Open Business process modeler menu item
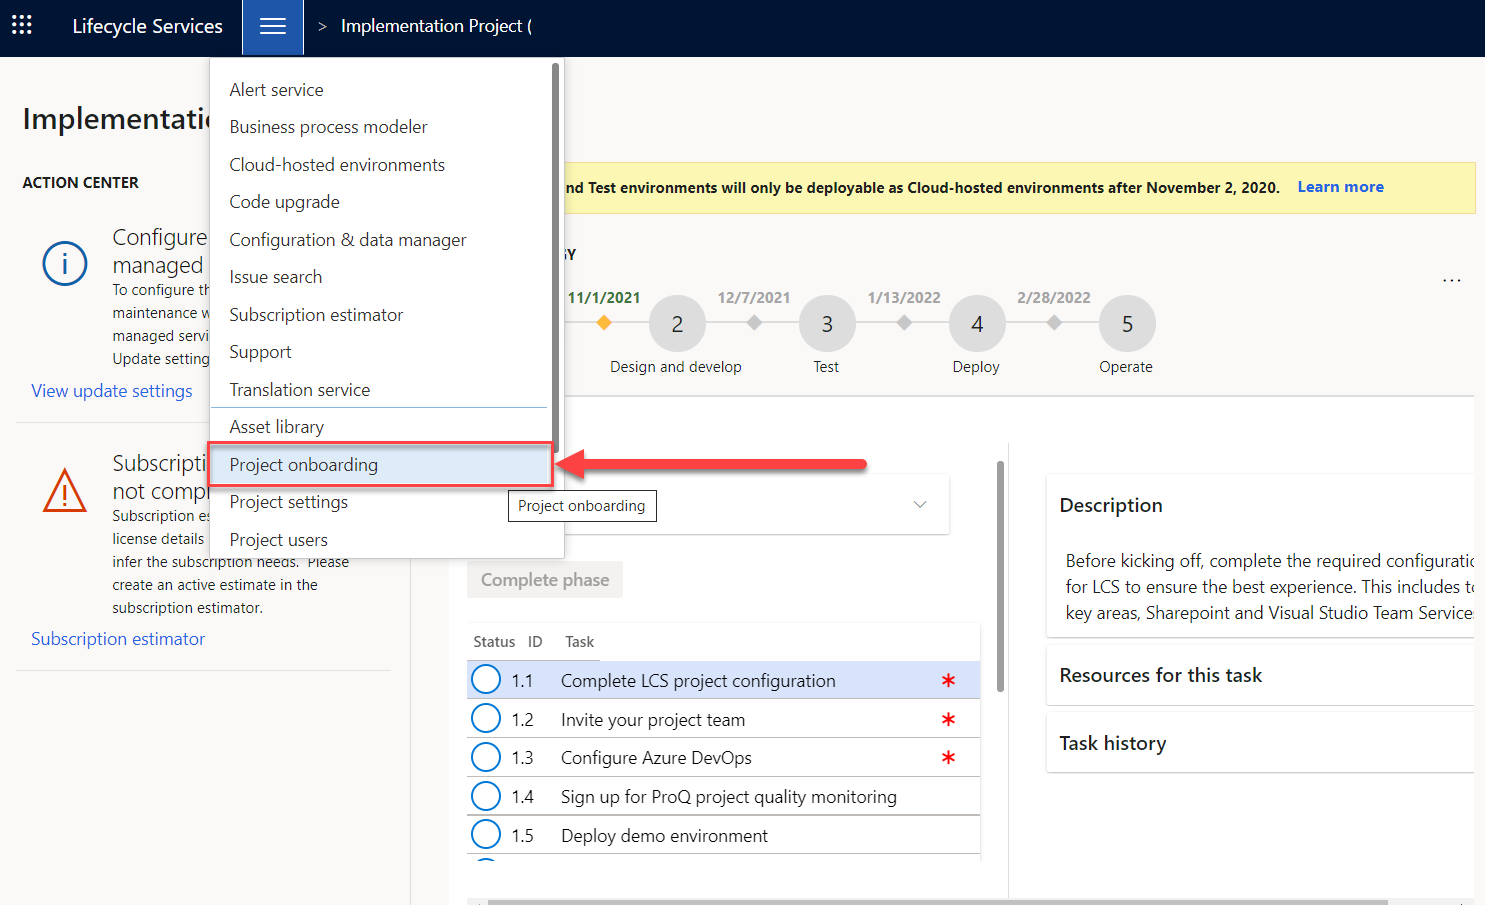Viewport: 1485px width, 905px height. [x=328, y=127]
